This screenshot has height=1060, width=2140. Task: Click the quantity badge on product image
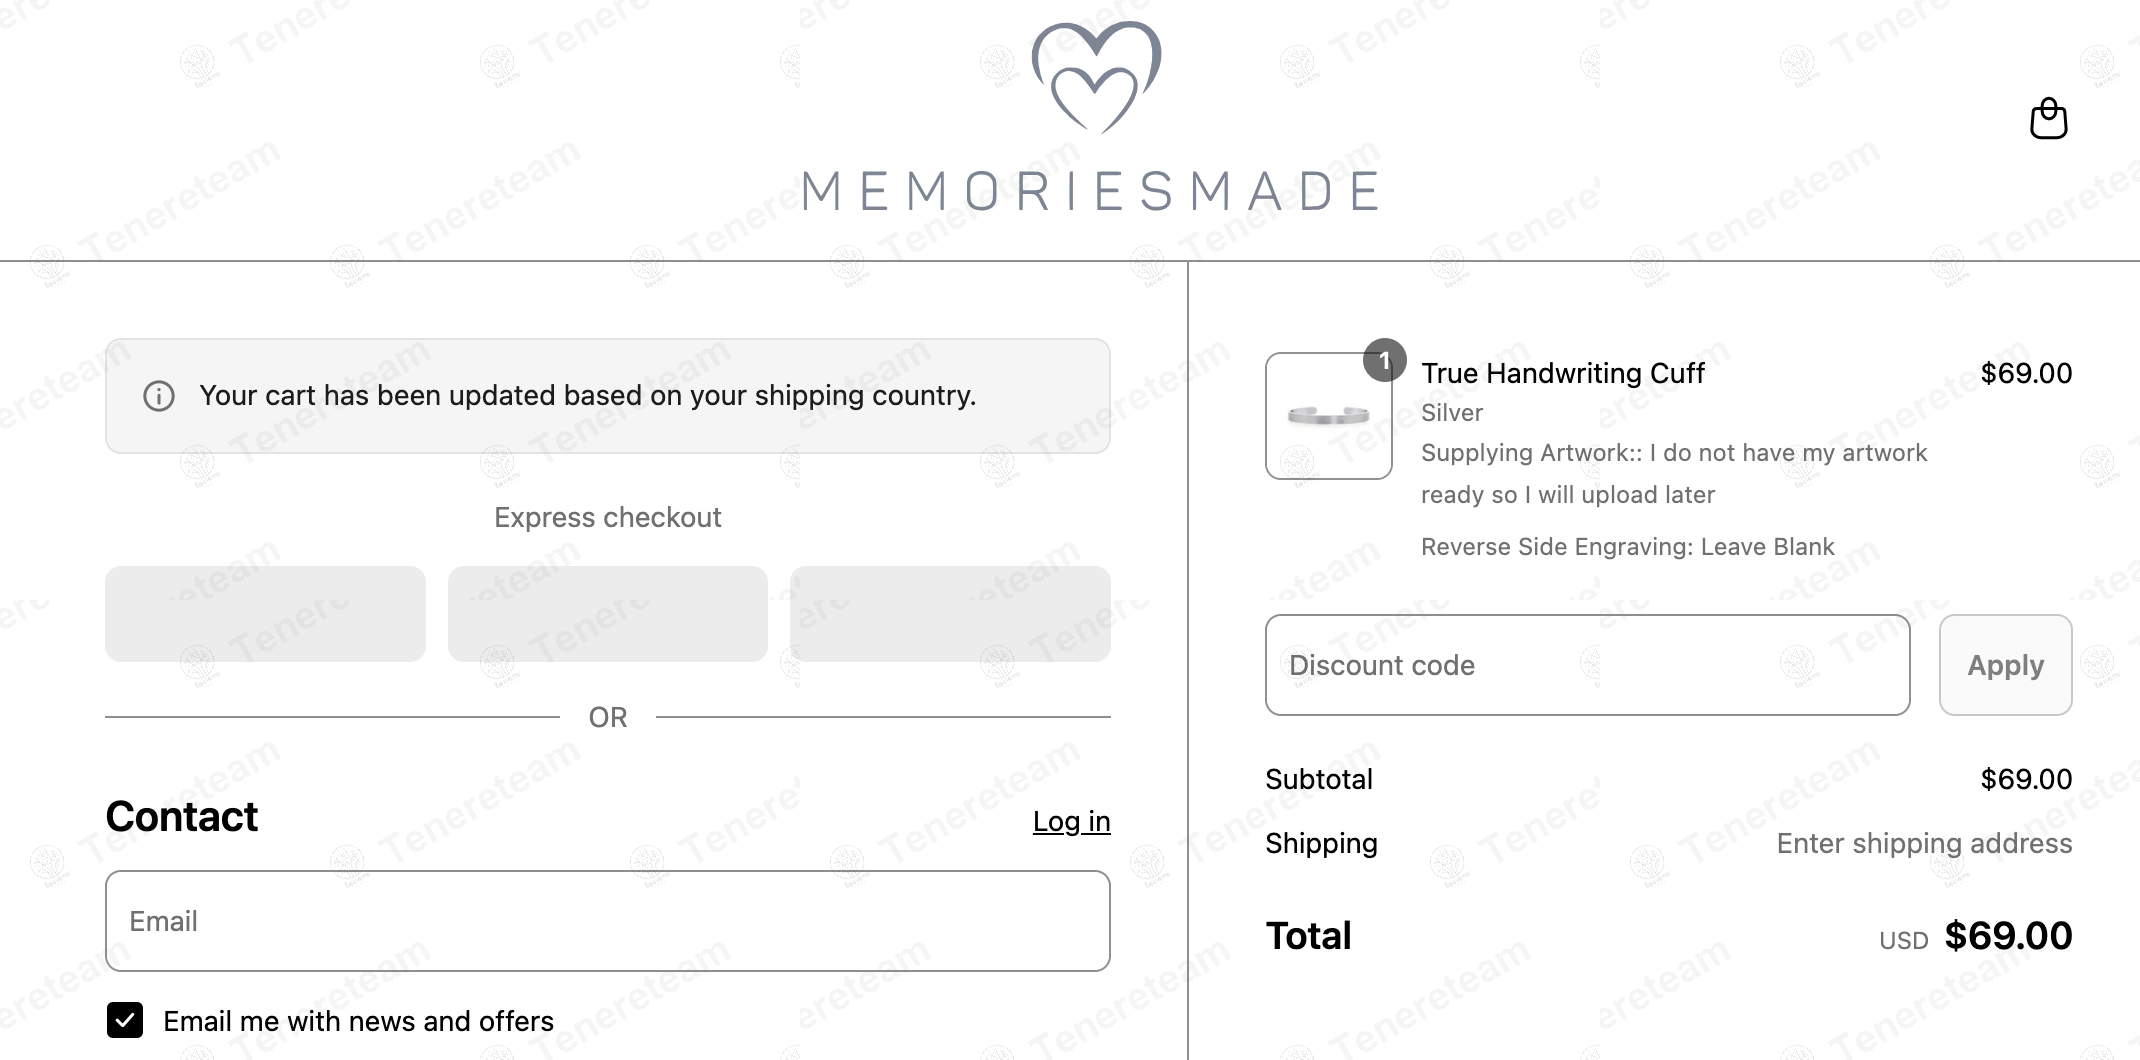[1384, 360]
